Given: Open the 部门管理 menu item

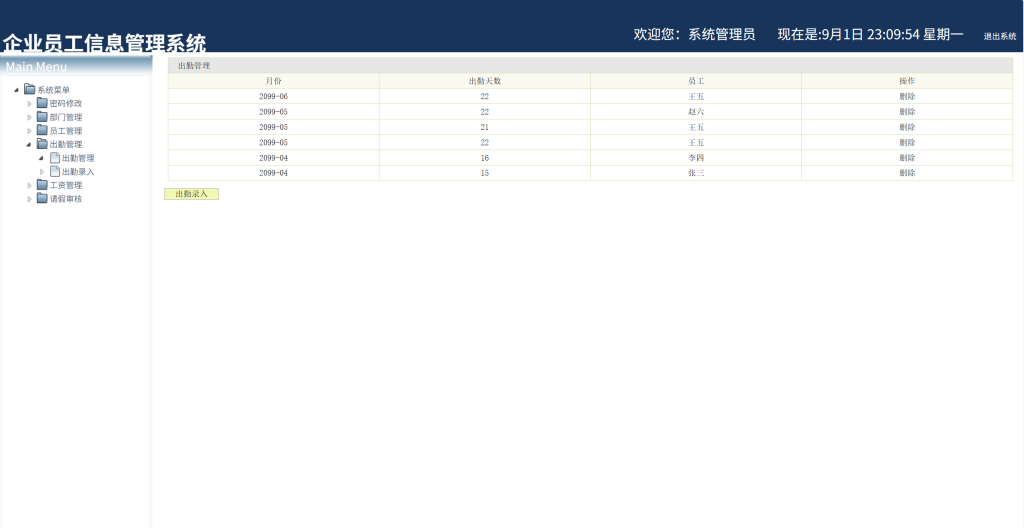Looking at the screenshot, I should click(66, 118).
